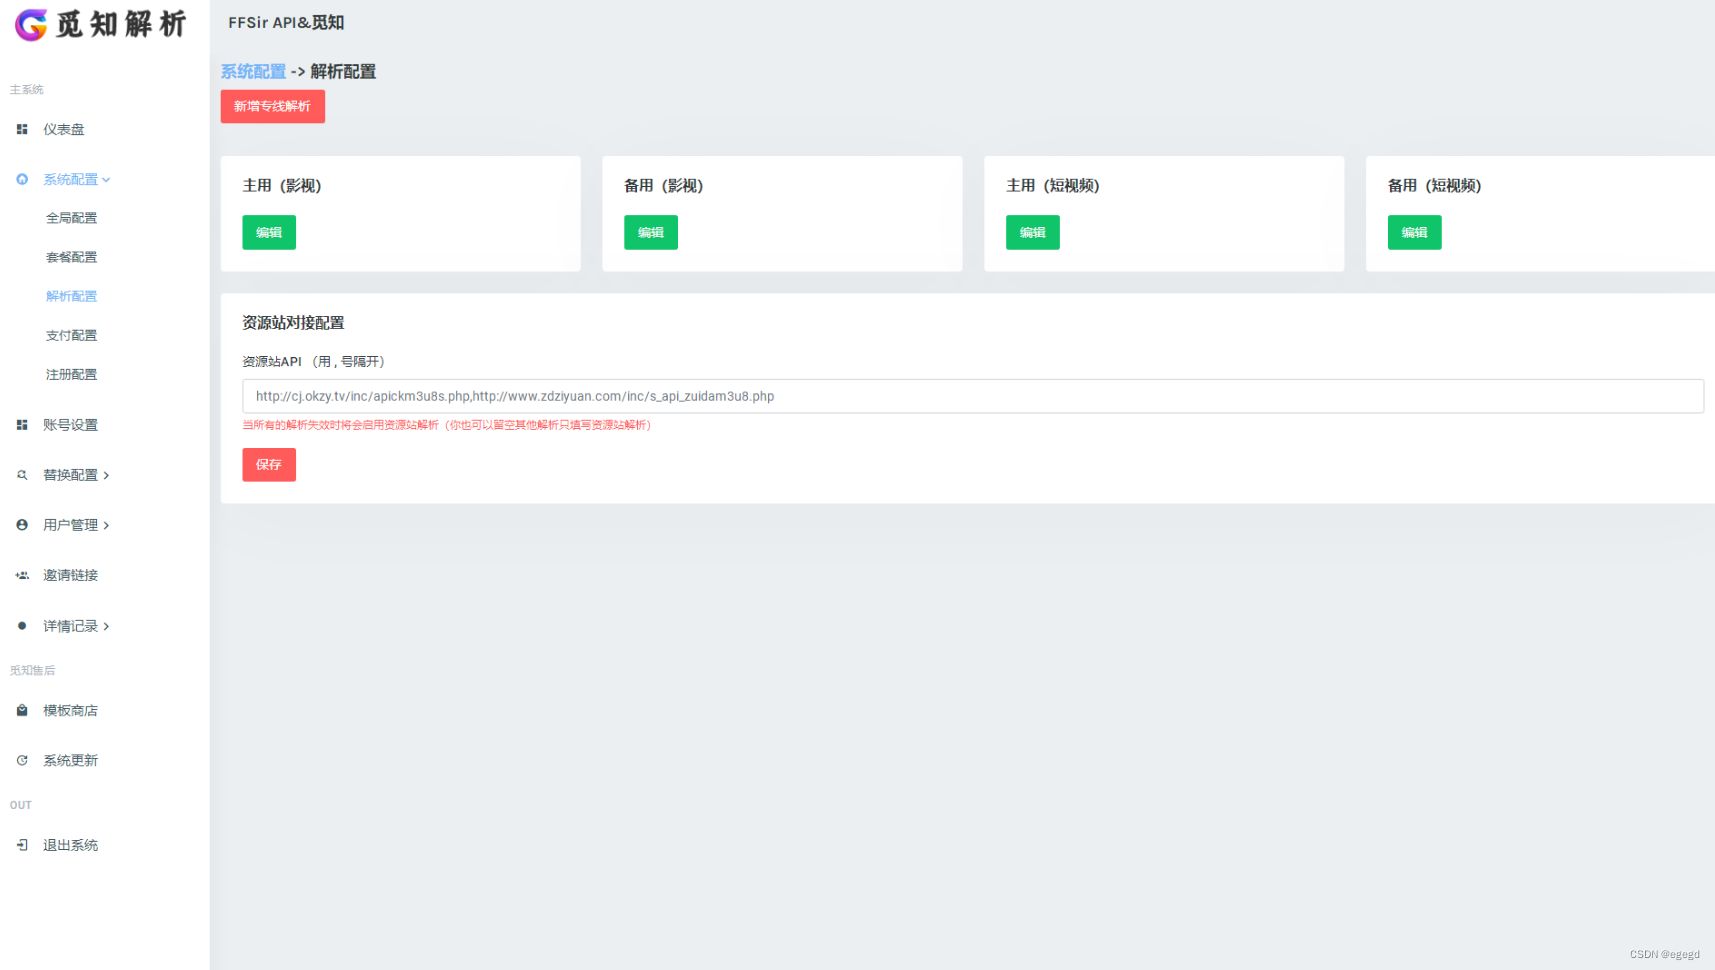Open the 仪表盘 dashboard icon
This screenshot has width=1715, height=970.
[21, 129]
